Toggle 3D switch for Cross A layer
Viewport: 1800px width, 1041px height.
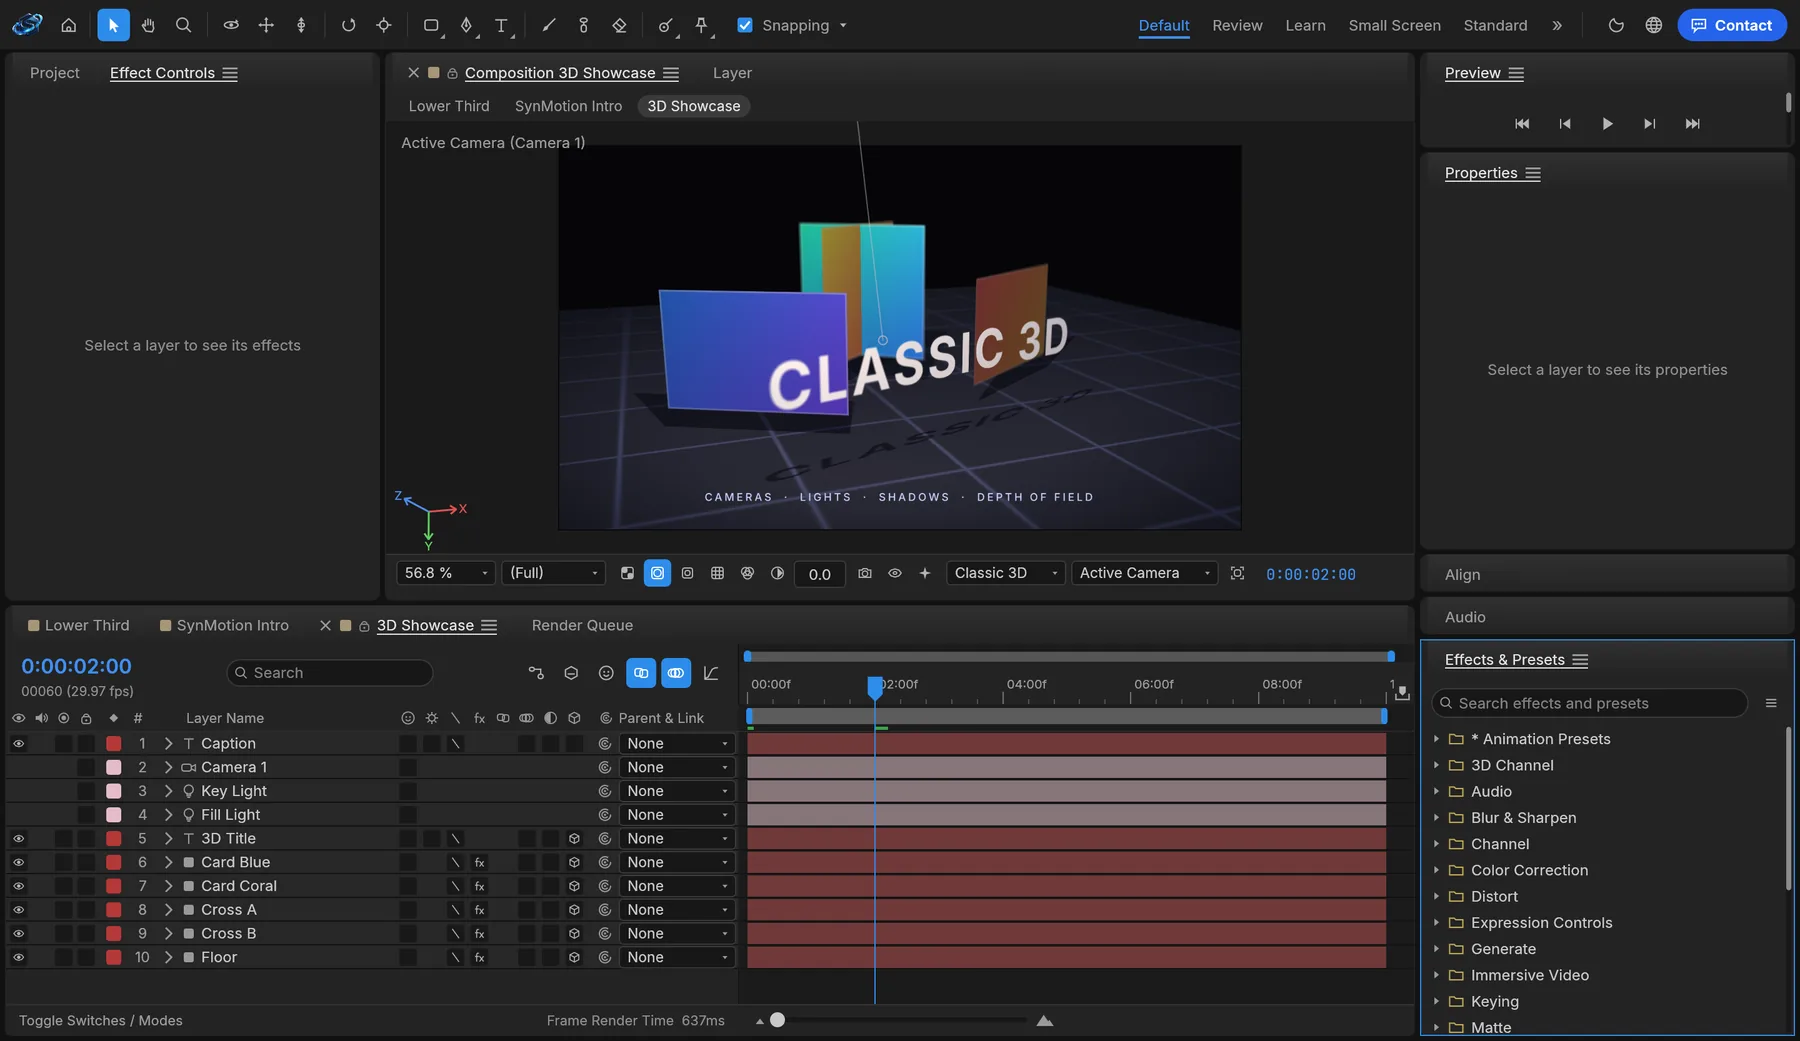tap(574, 910)
